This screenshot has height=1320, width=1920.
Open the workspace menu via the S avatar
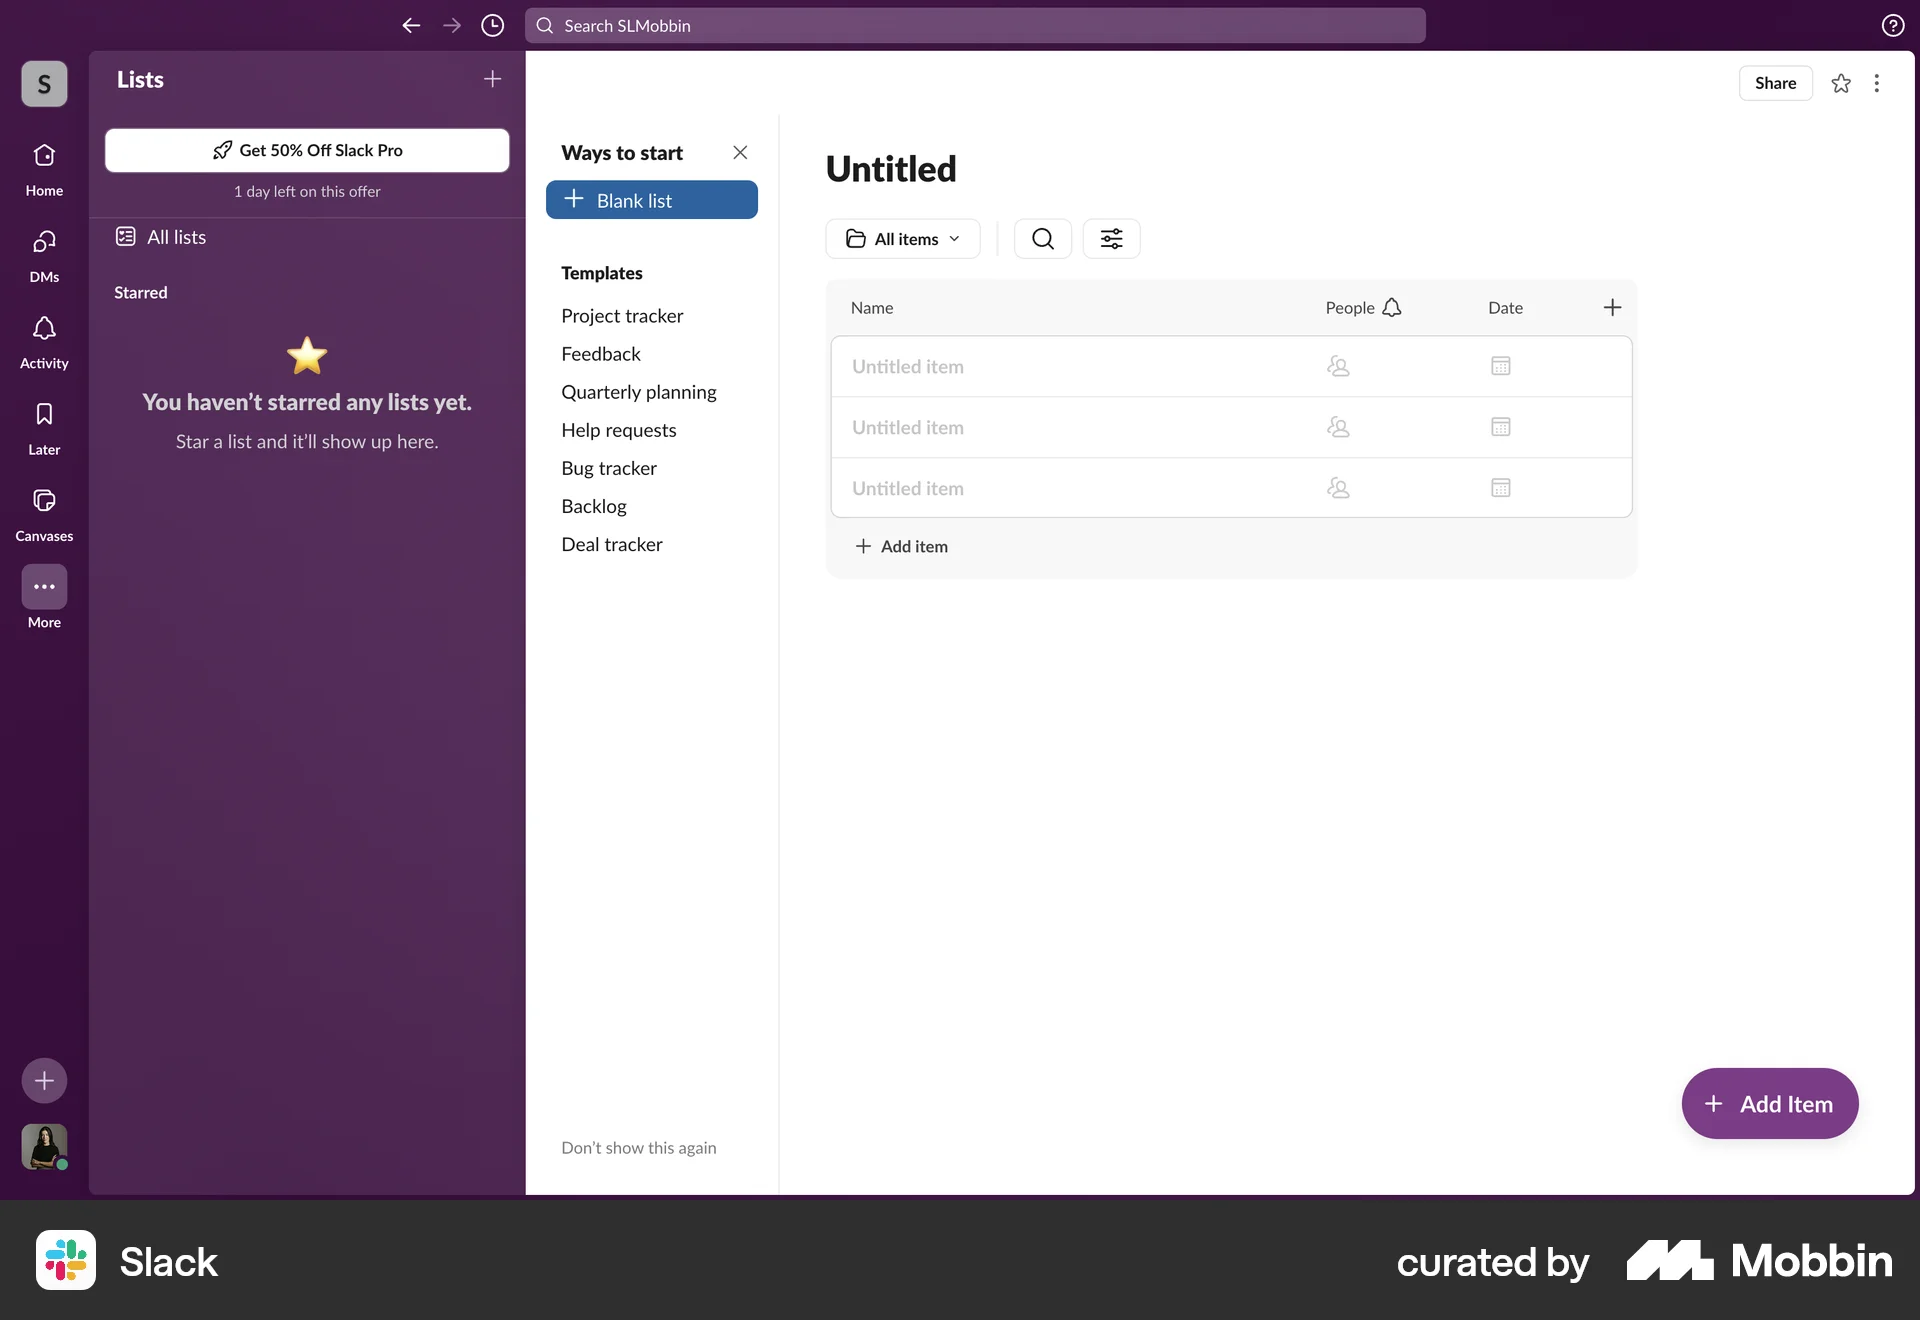tap(43, 84)
